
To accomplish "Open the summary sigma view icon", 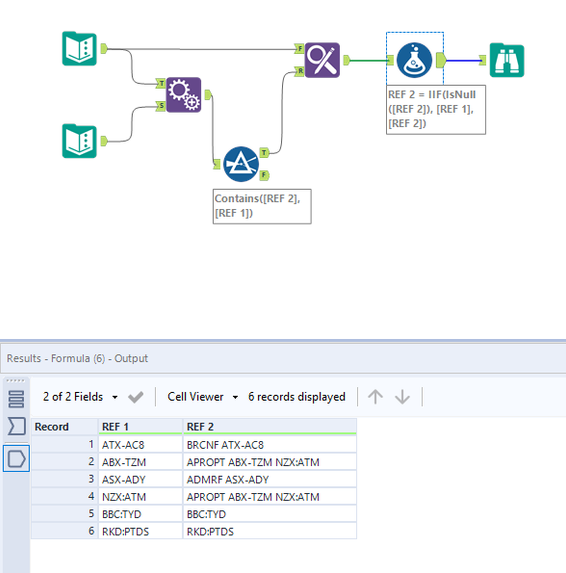I will [x=16, y=426].
